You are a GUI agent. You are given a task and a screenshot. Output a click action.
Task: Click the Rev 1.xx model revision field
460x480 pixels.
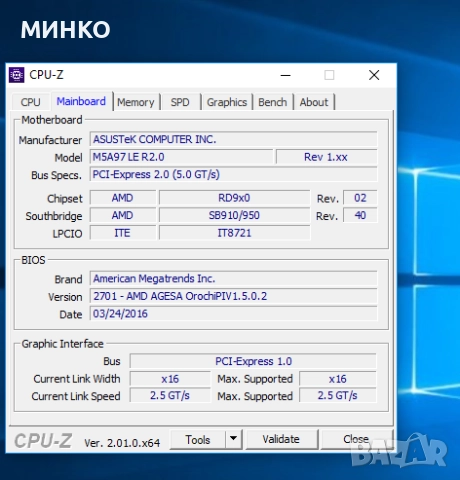coord(327,157)
